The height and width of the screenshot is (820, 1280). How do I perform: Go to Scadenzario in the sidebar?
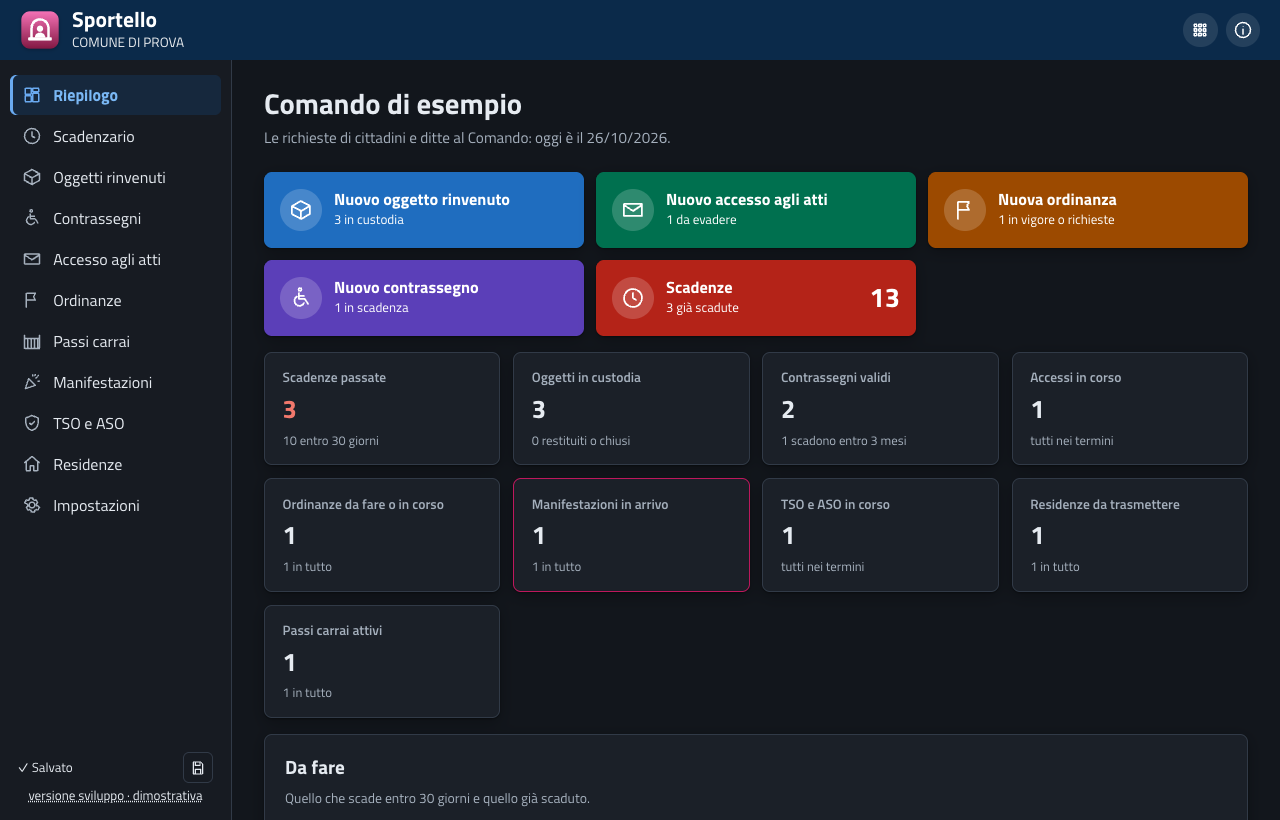[x=116, y=136]
